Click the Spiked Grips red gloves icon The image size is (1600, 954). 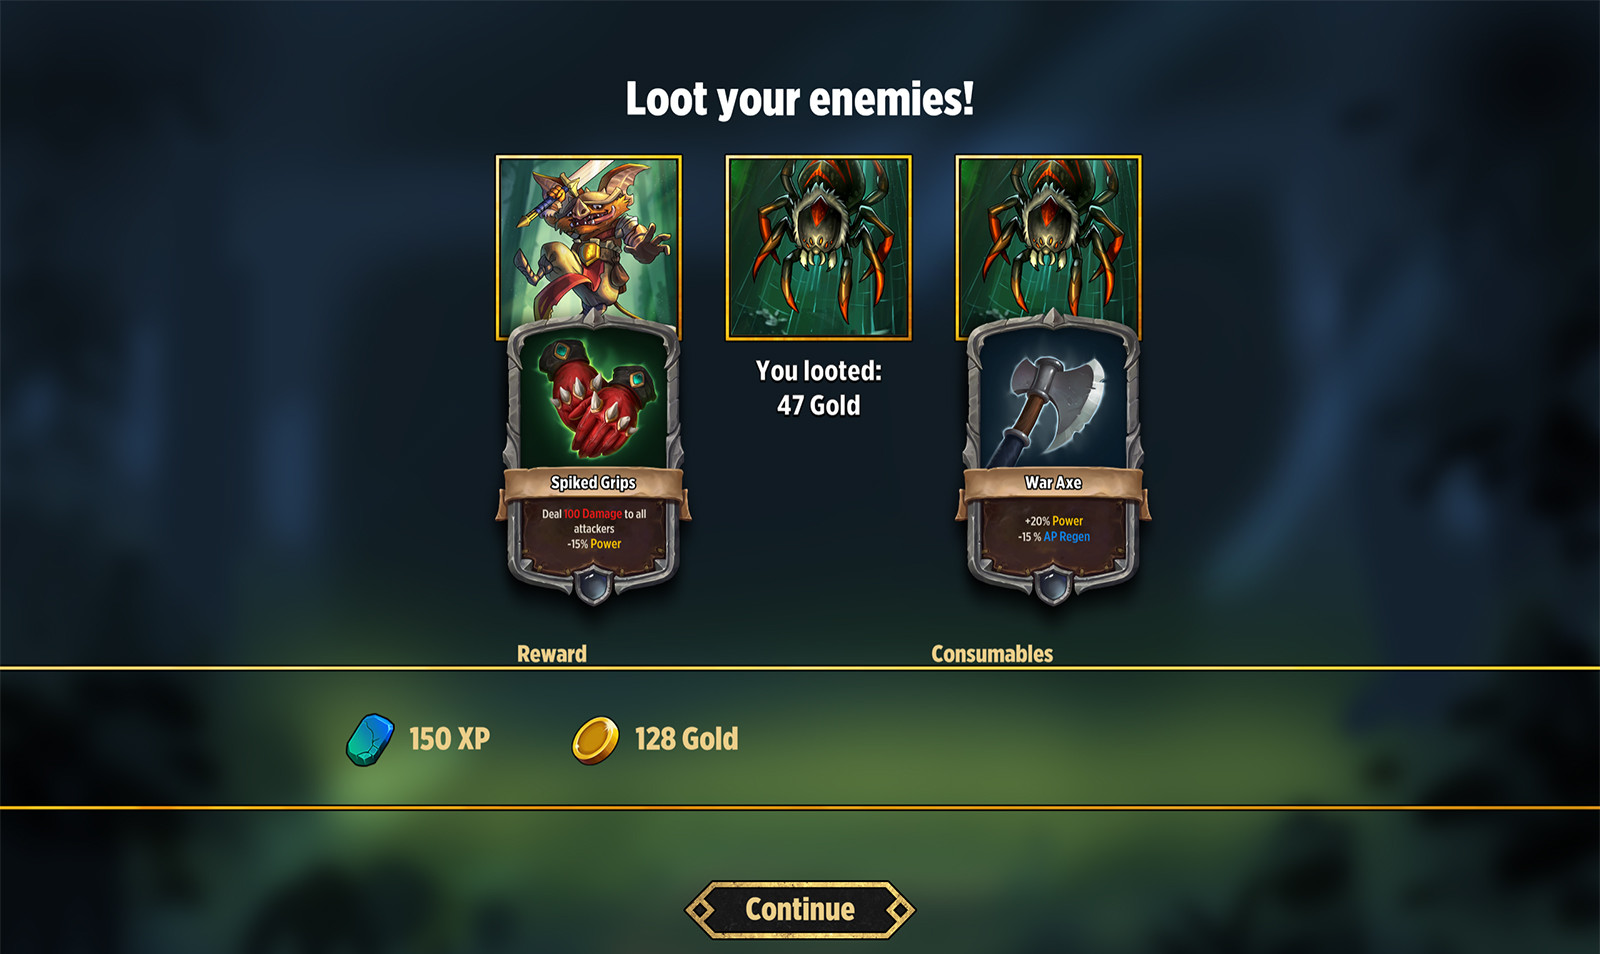594,398
